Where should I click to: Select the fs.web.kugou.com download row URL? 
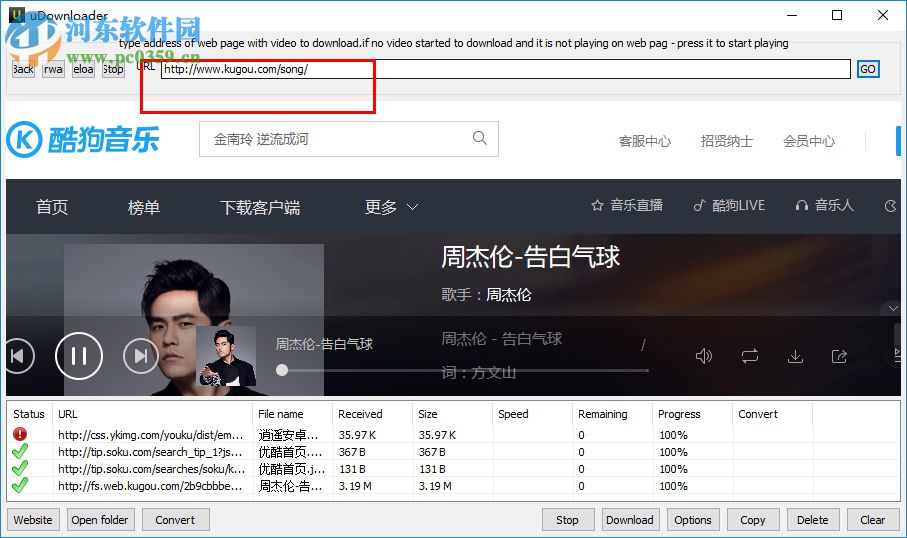point(150,486)
